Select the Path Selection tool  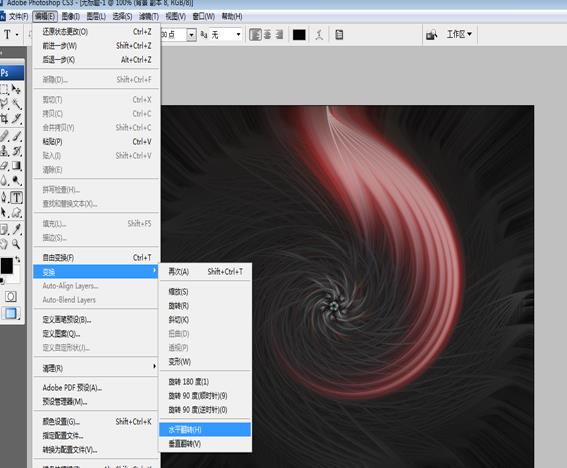click(x=4, y=212)
